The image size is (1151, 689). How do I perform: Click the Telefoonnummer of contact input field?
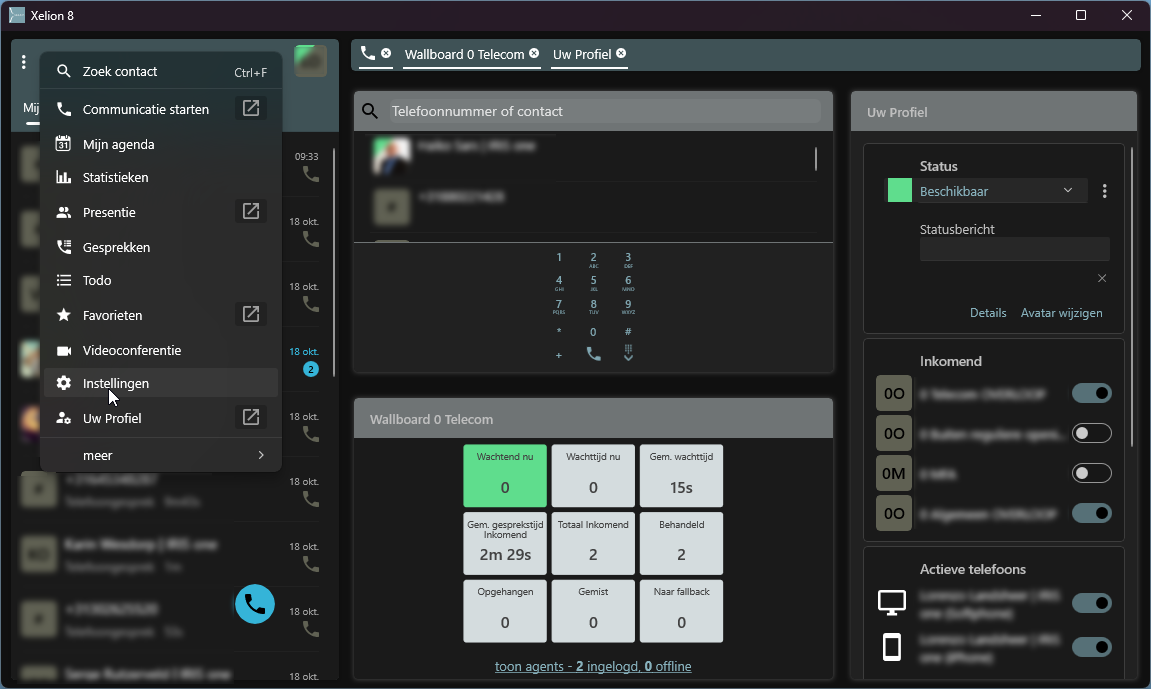pos(605,112)
